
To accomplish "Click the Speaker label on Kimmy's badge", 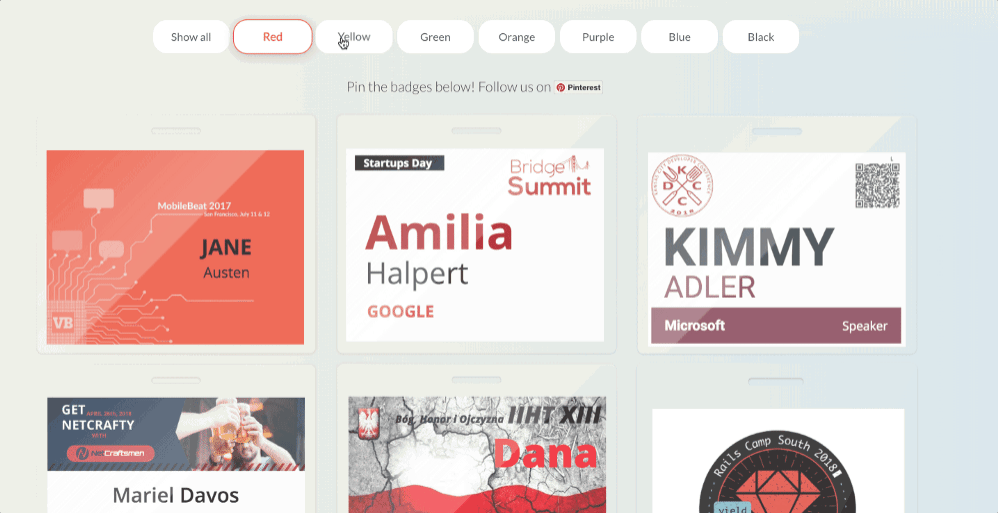I will click(864, 326).
